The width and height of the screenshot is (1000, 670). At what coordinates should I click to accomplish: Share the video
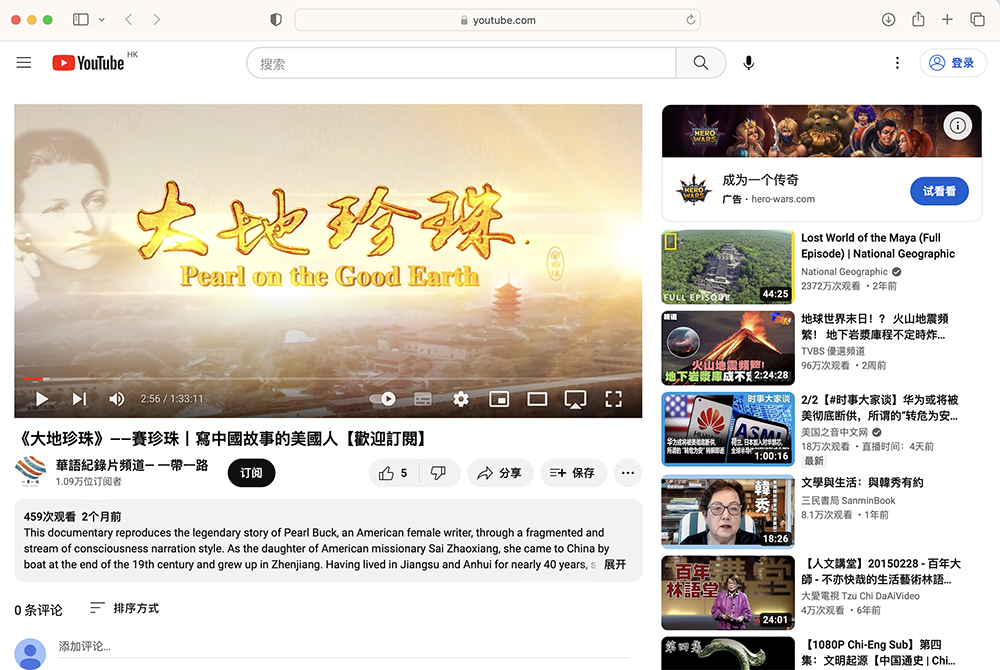click(x=501, y=473)
